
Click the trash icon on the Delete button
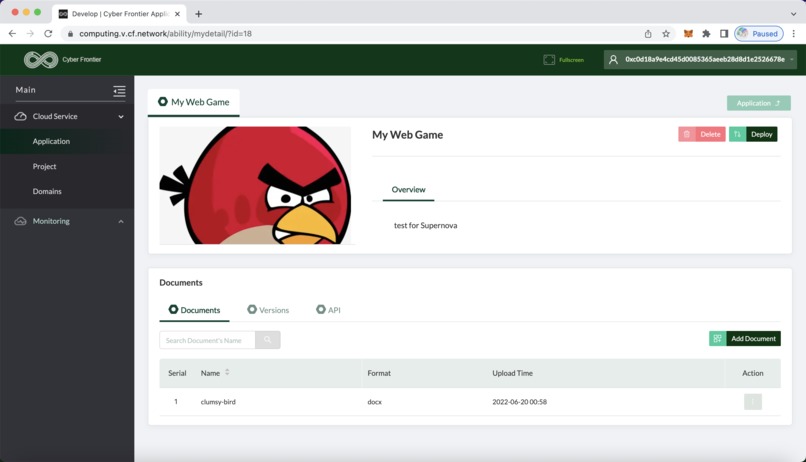pyautogui.click(x=687, y=134)
